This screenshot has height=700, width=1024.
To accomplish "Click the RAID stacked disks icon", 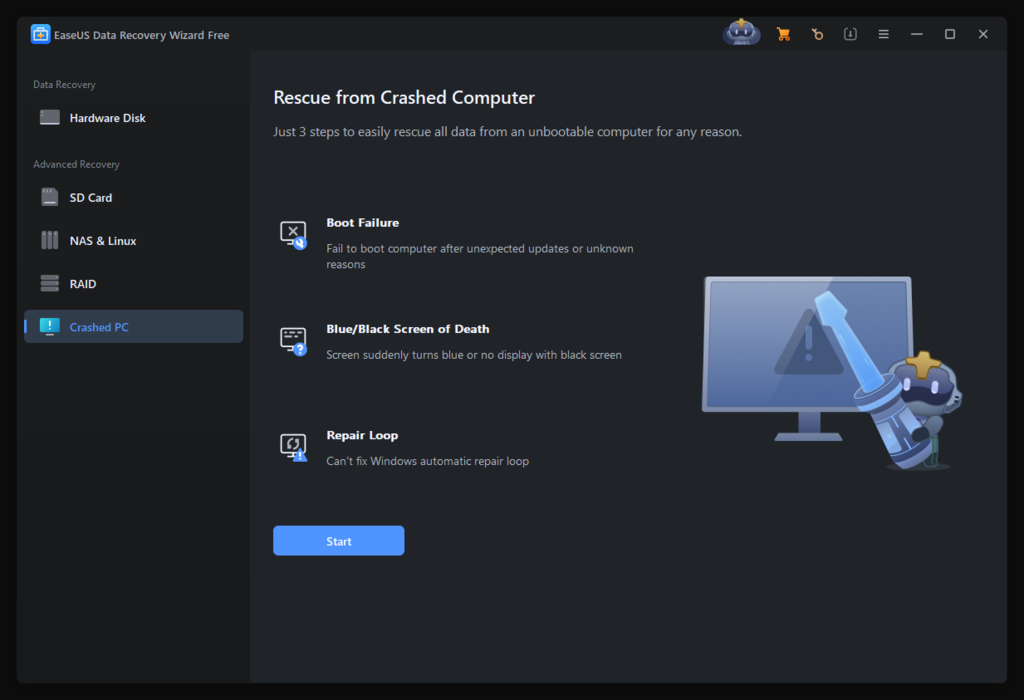I will click(x=50, y=283).
